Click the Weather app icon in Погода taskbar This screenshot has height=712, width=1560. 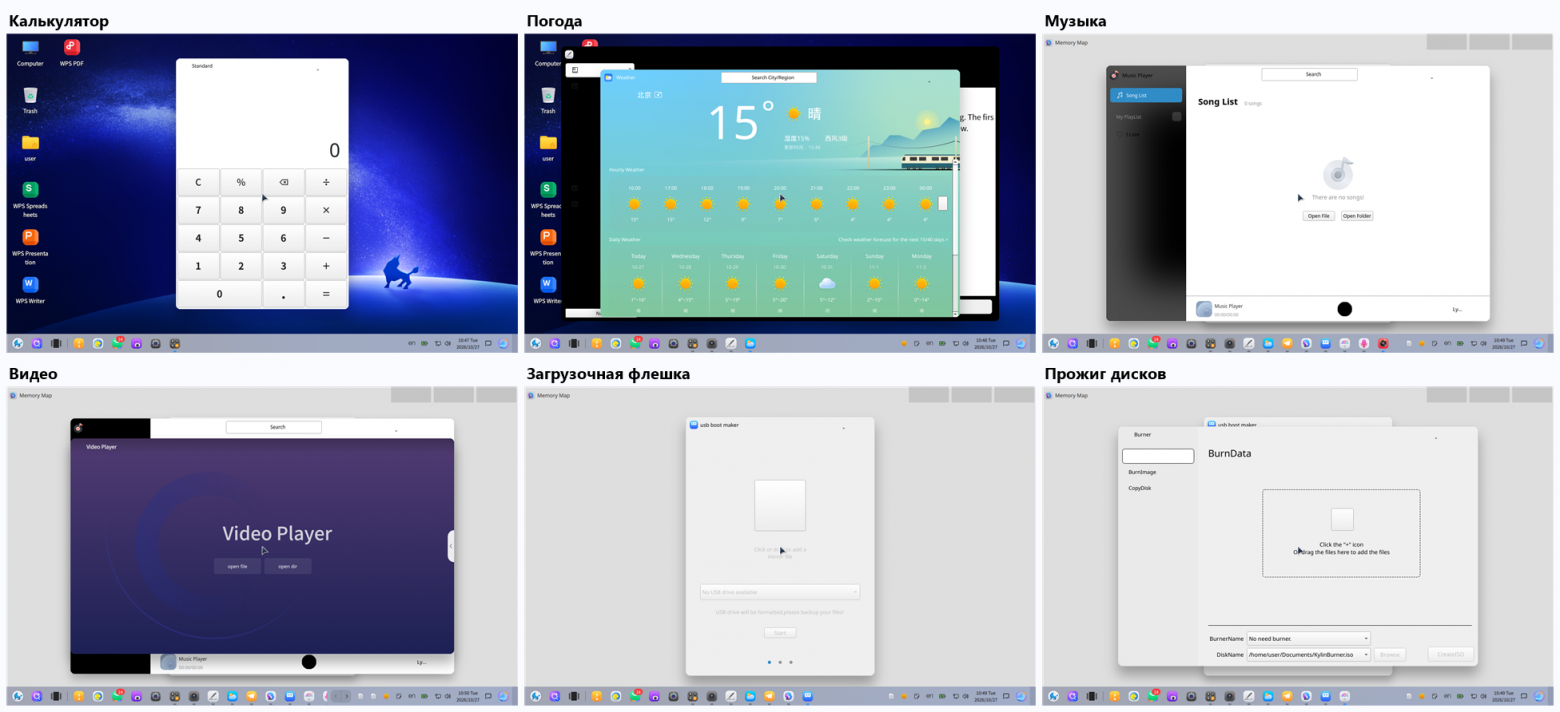pos(750,344)
